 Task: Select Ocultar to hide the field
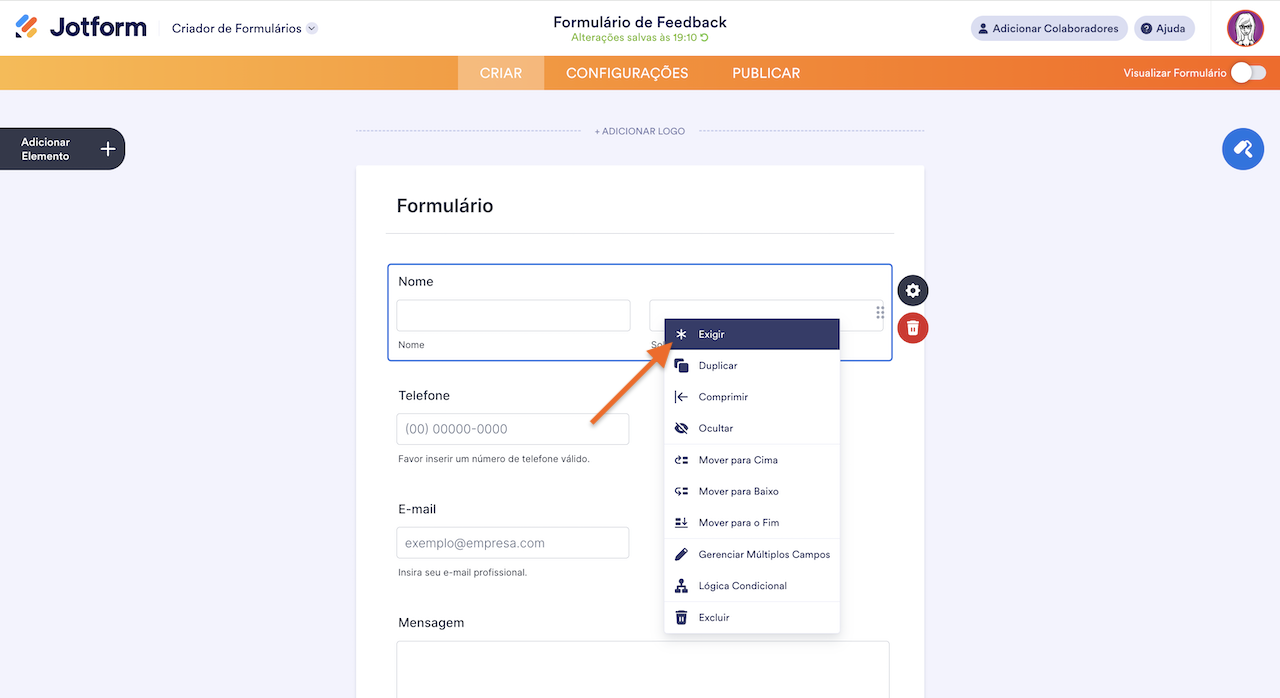(716, 428)
